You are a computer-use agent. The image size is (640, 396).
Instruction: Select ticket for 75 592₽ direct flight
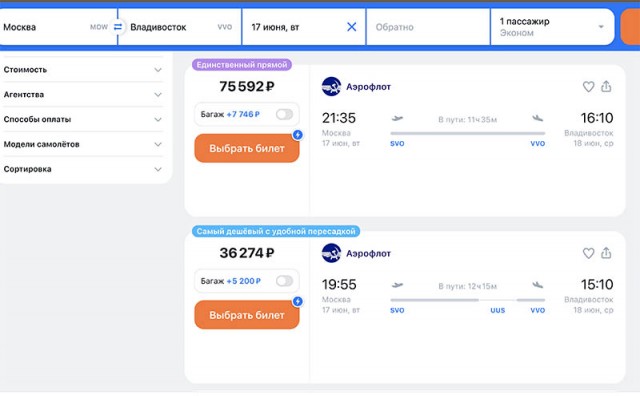pos(247,148)
